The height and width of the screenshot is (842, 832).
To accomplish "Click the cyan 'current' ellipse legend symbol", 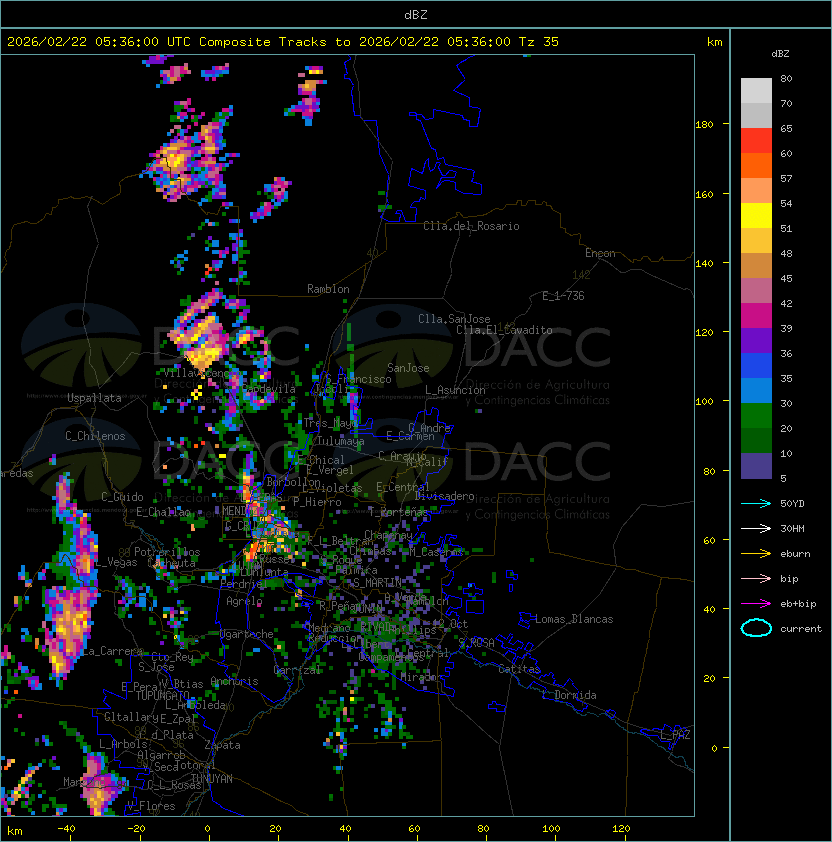I will pyautogui.click(x=756, y=628).
